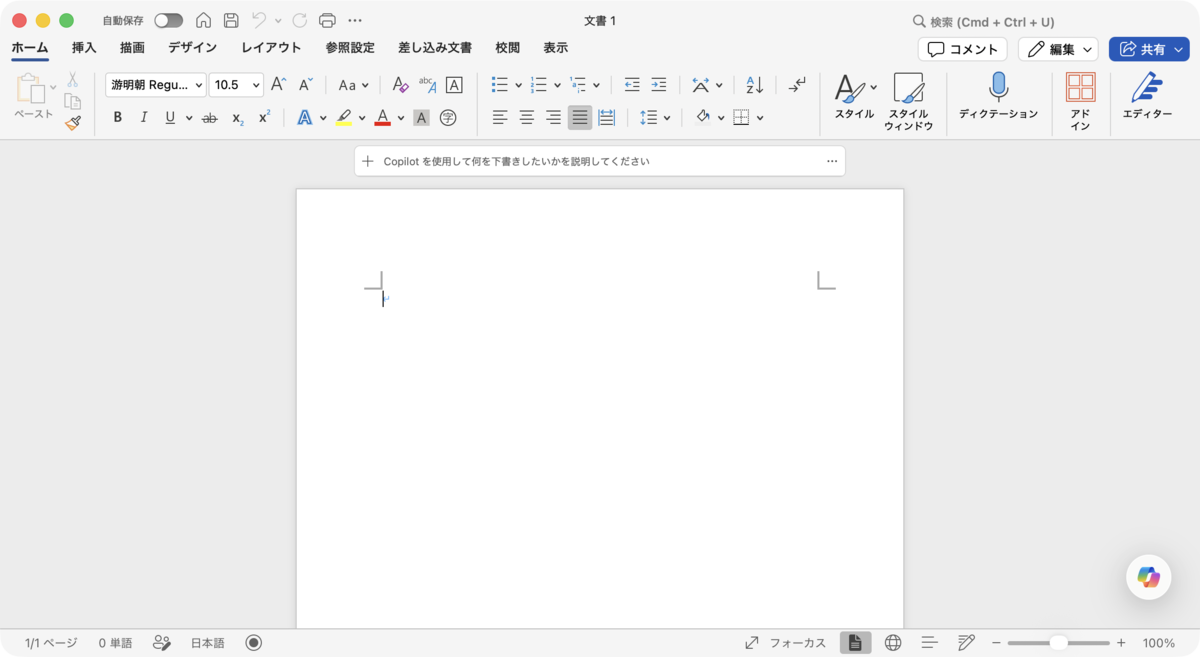Toggle italic formatting

tap(143, 118)
